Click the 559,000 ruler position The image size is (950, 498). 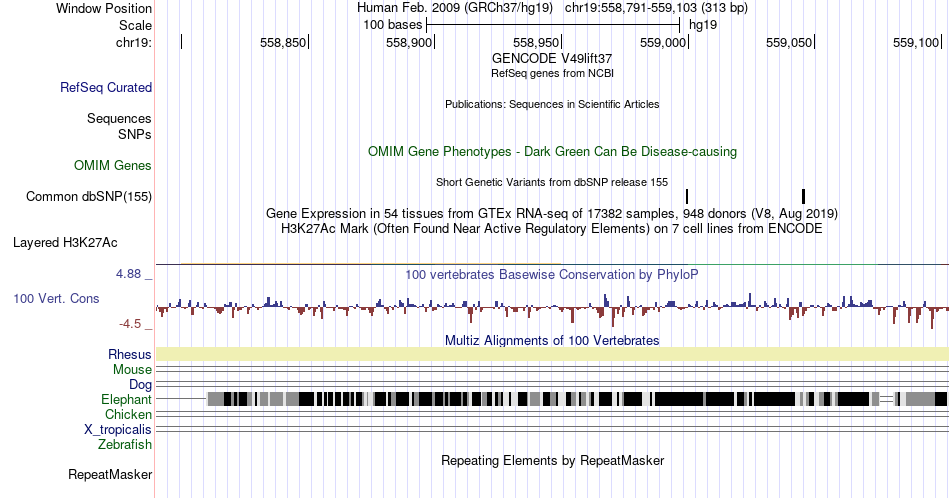pyautogui.click(x=663, y=42)
